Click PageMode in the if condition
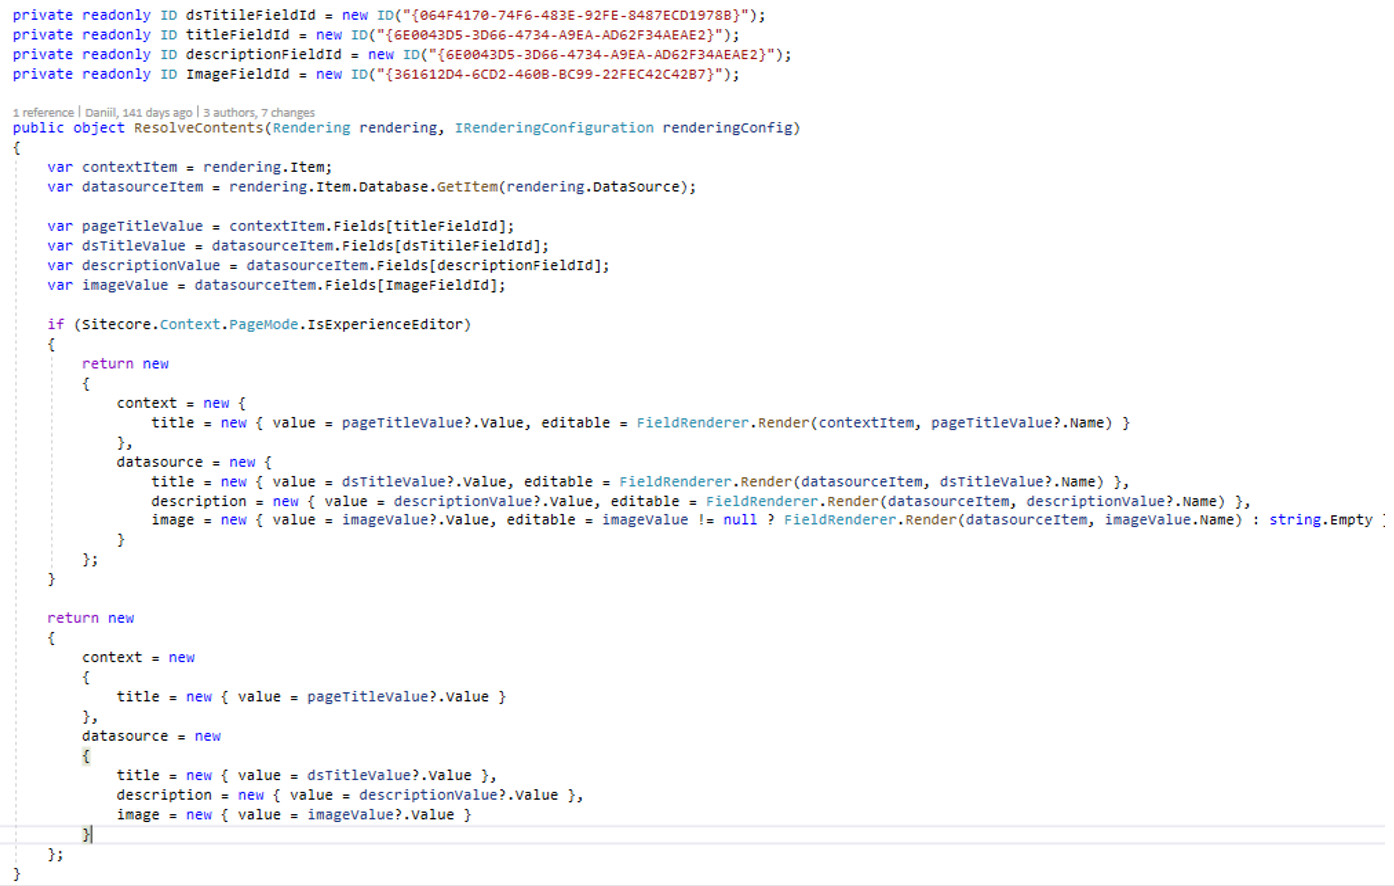The image size is (1394, 886). [262, 325]
